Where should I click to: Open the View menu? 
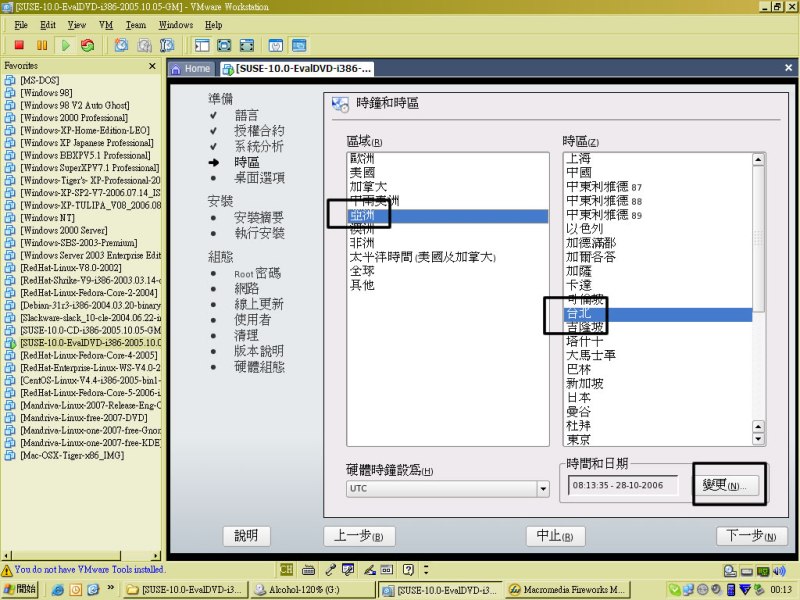(77, 24)
